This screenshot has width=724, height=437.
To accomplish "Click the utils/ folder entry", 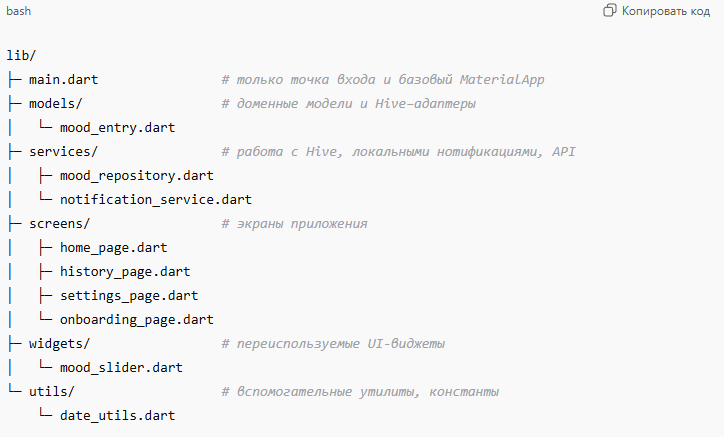I will click(52, 391).
